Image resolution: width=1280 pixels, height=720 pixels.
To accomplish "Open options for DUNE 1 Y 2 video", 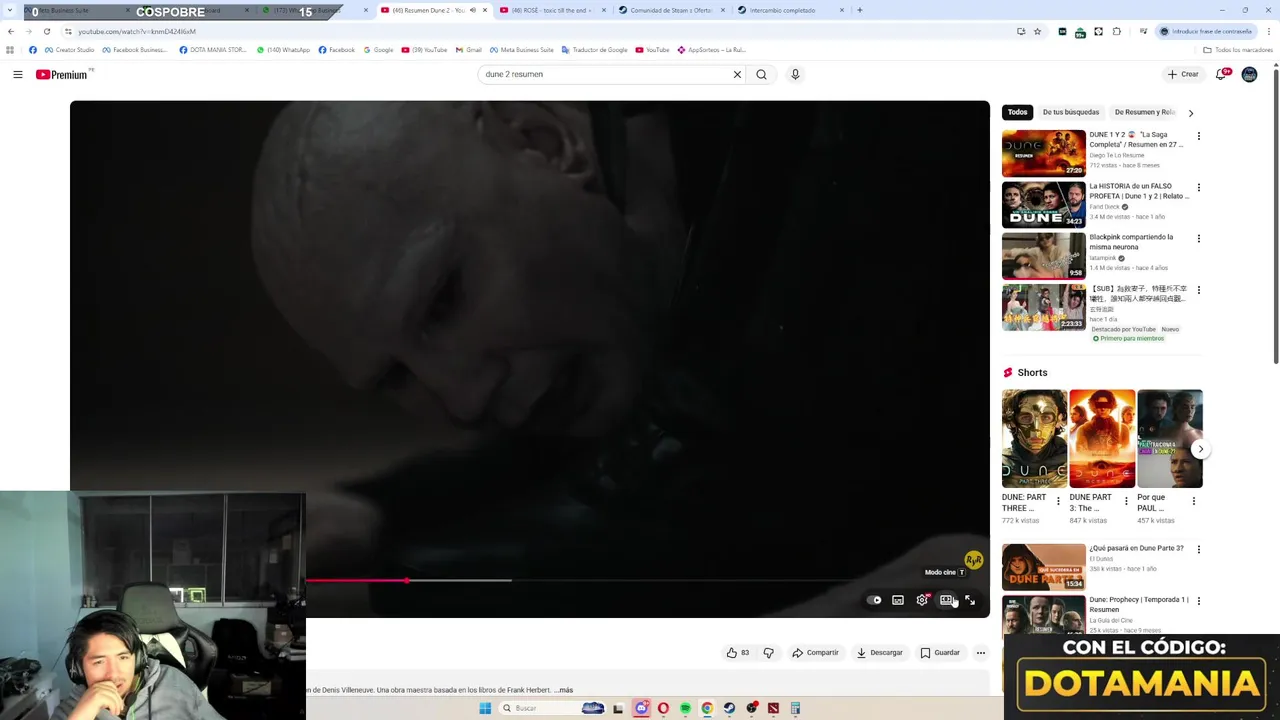I will click(x=1199, y=136).
